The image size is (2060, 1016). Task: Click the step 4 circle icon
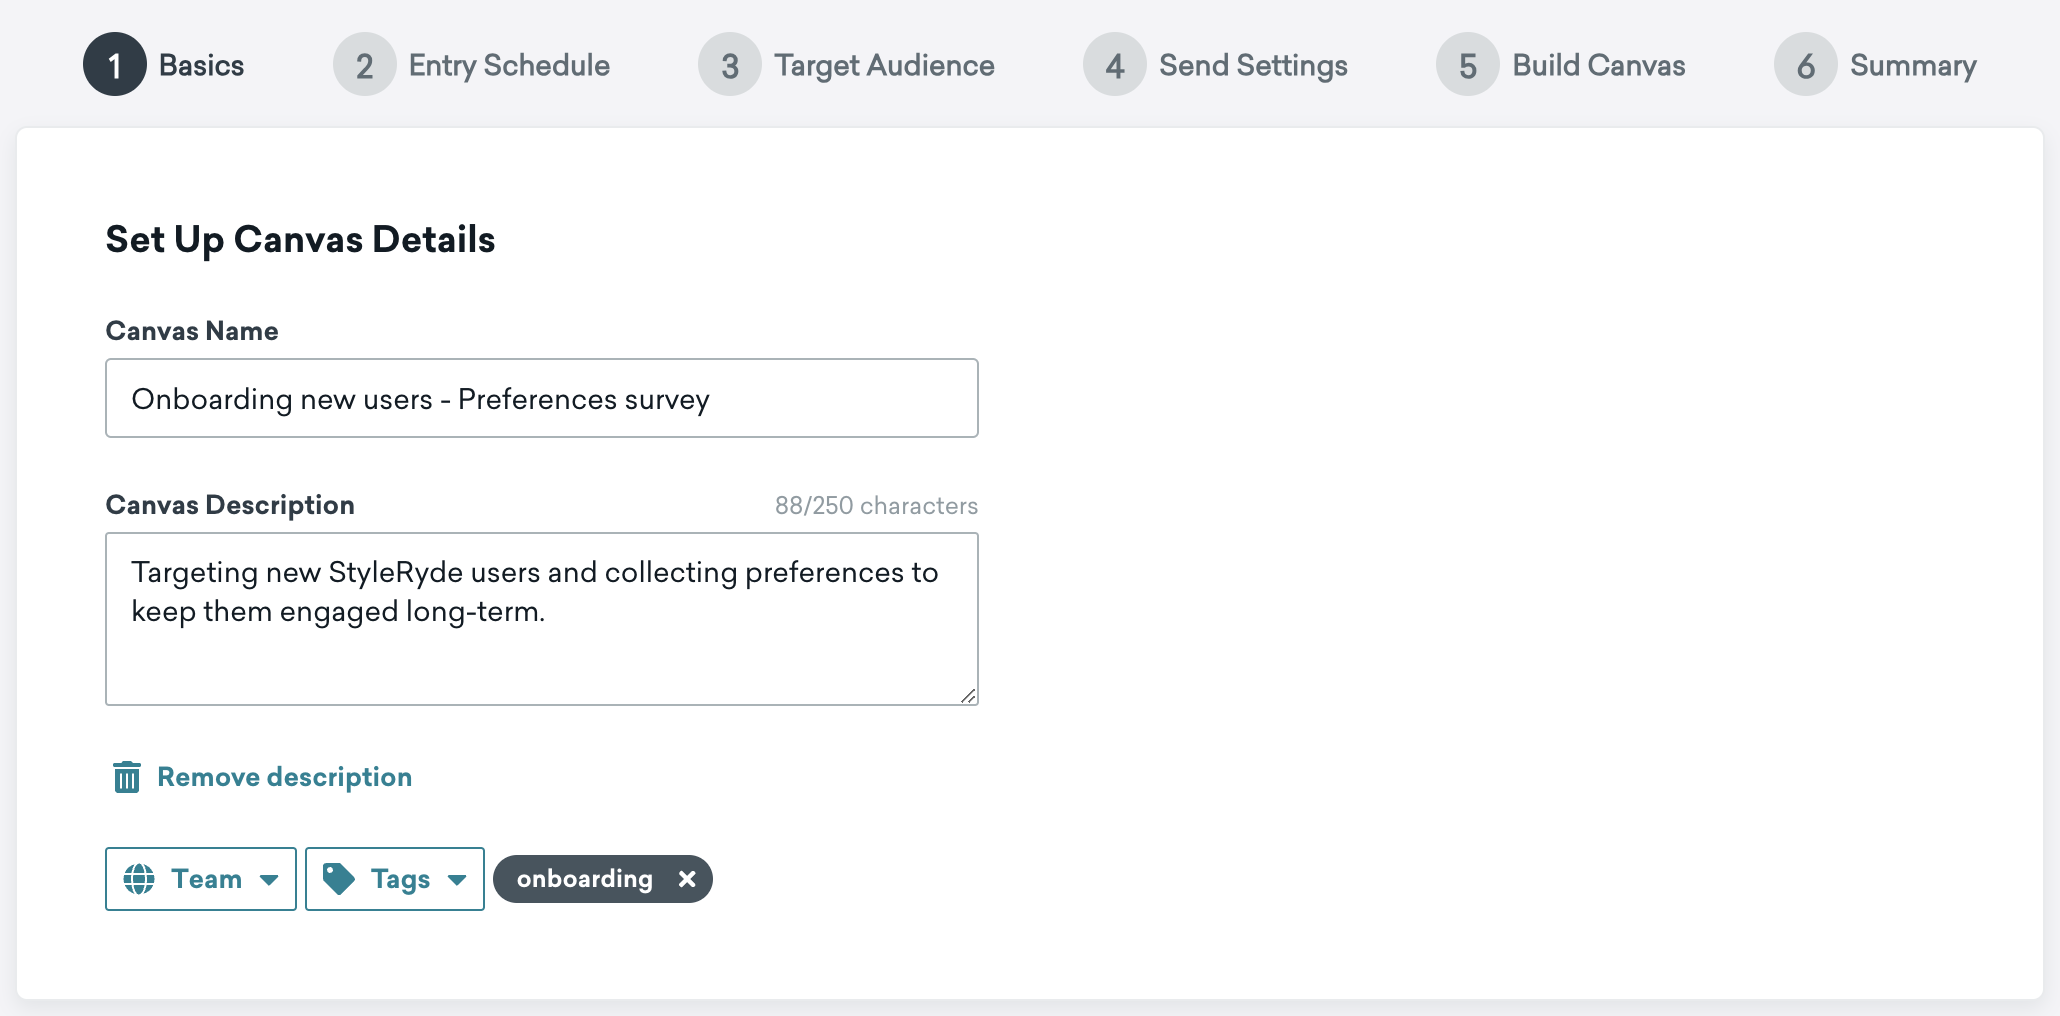click(1115, 65)
